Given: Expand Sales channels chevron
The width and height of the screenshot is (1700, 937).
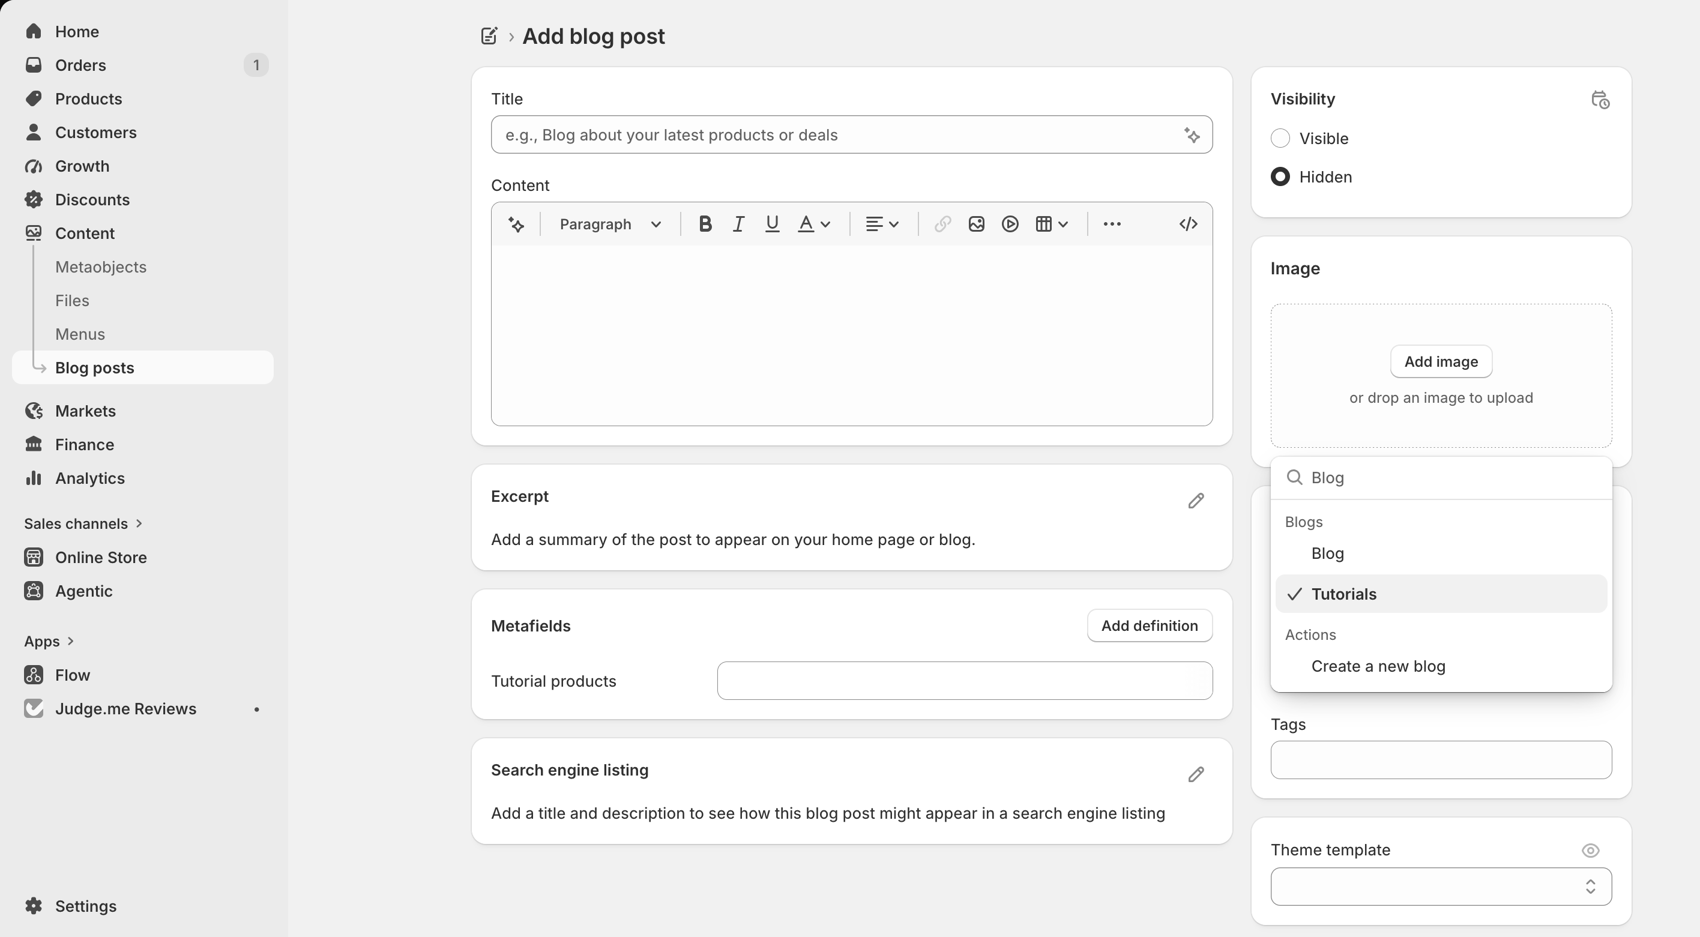Looking at the screenshot, I should 139,524.
